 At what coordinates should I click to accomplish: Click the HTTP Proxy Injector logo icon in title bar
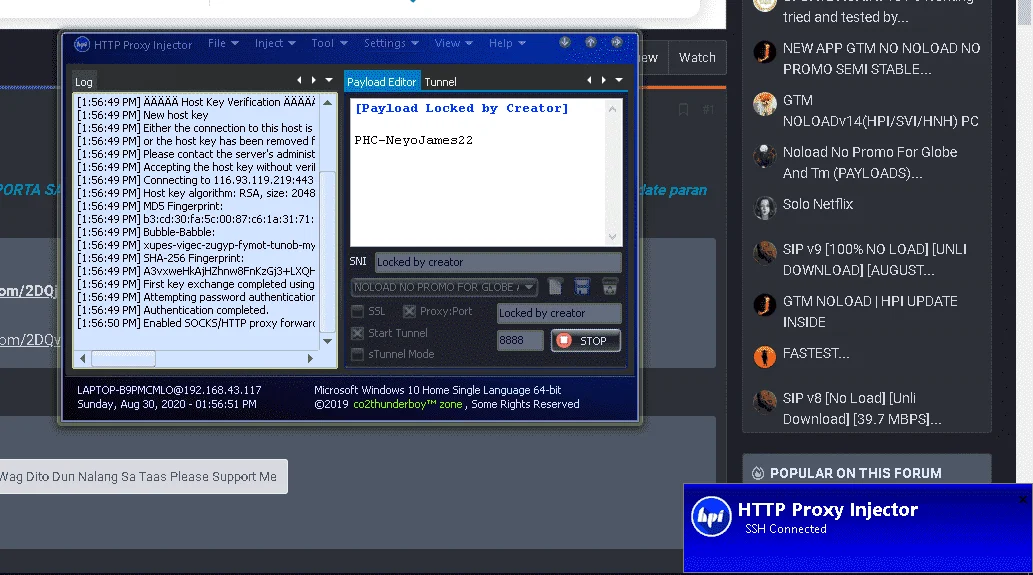click(82, 44)
